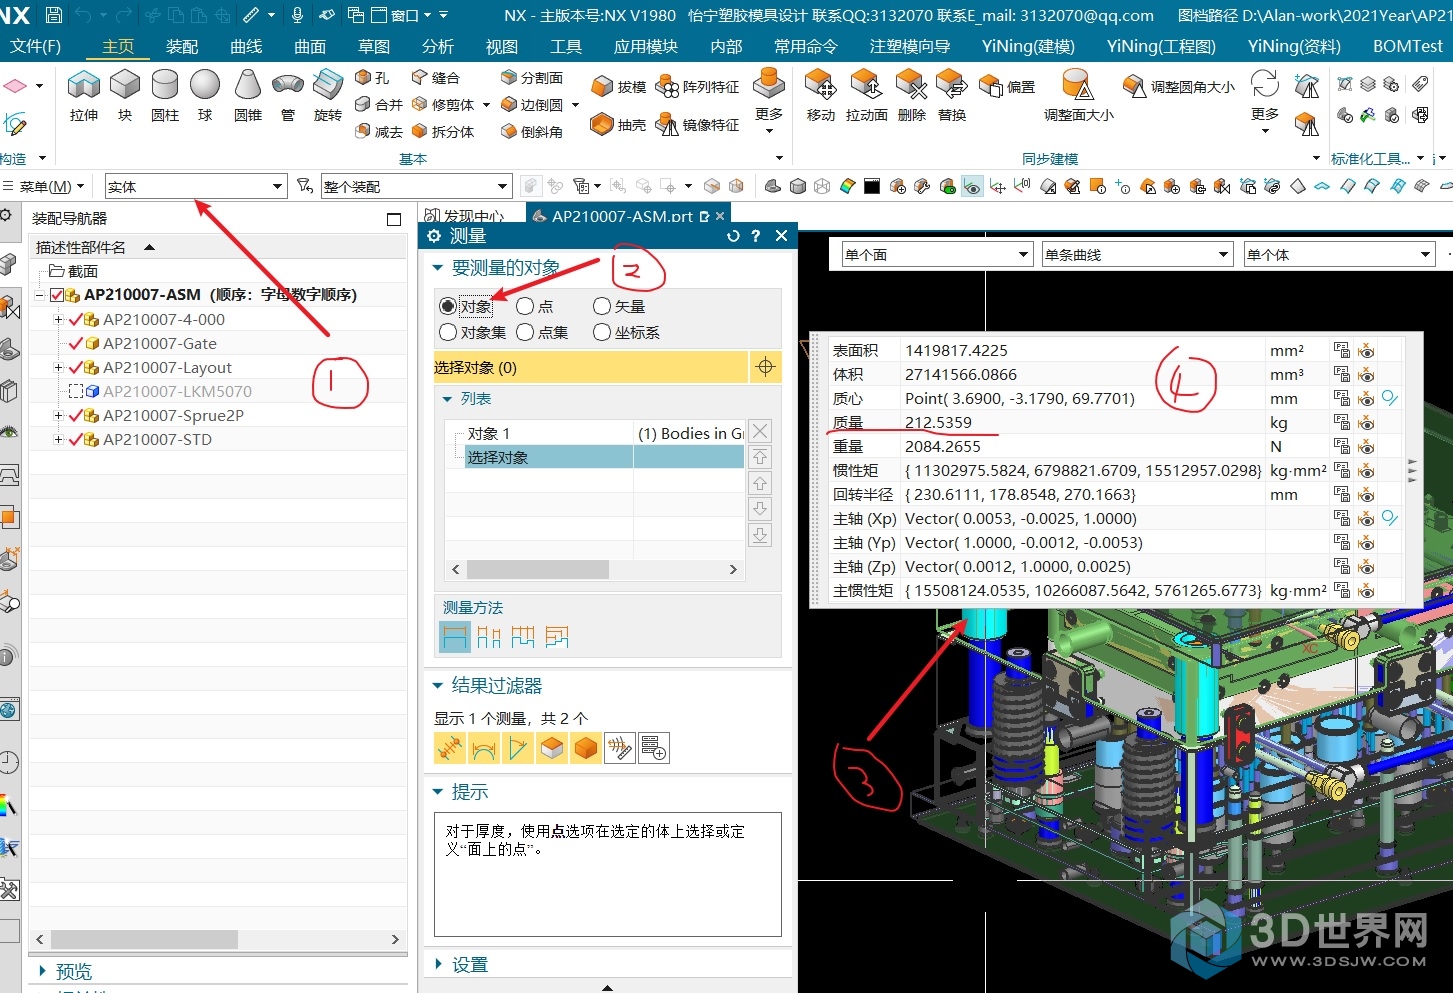
Task: Apply 合并 unite boolean
Action: coord(379,104)
